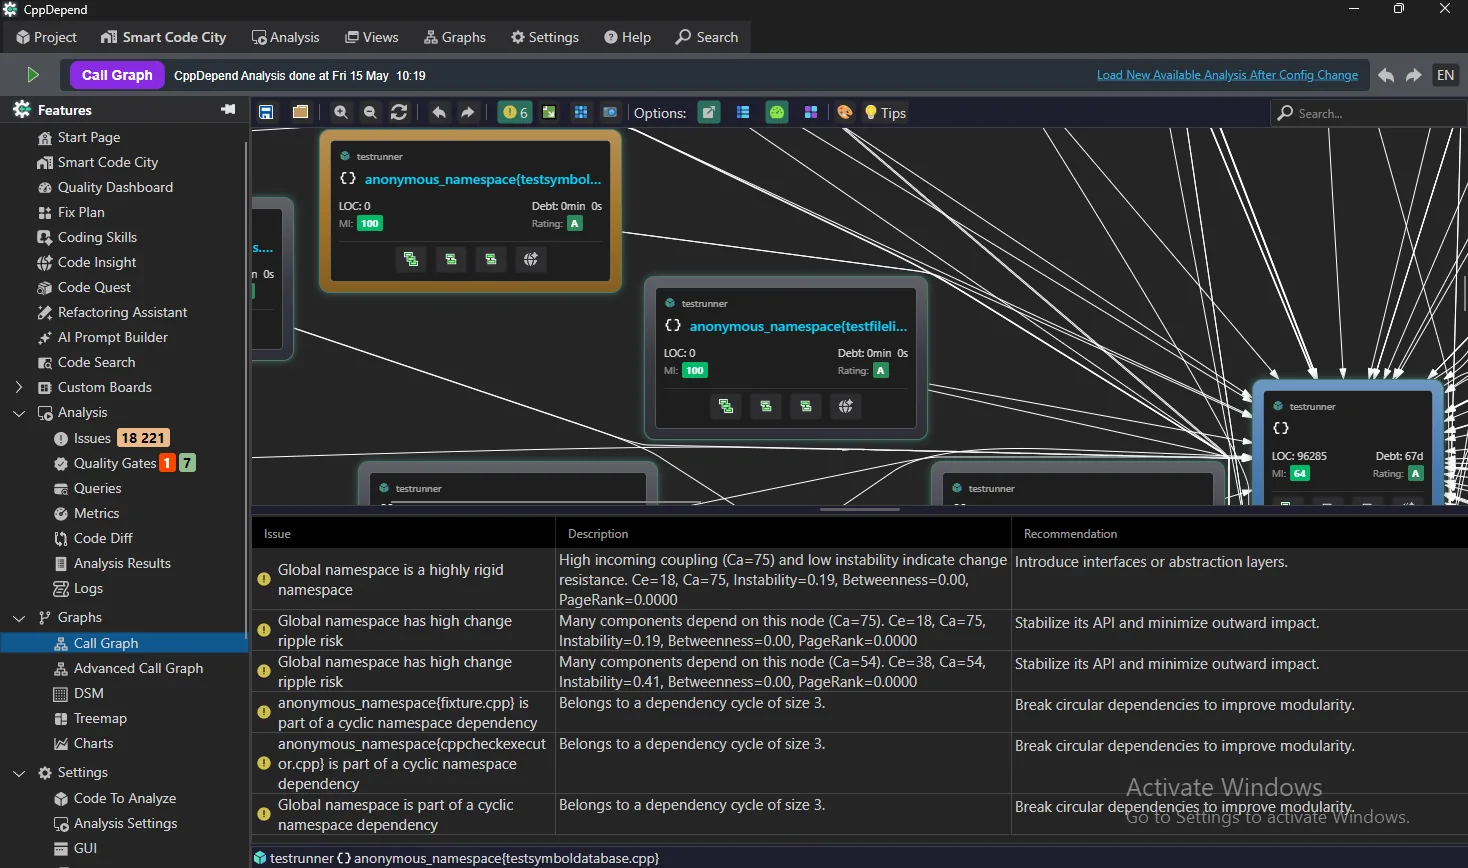Open the Project menu
Viewport: 1468px width, 868px height.
(x=46, y=37)
